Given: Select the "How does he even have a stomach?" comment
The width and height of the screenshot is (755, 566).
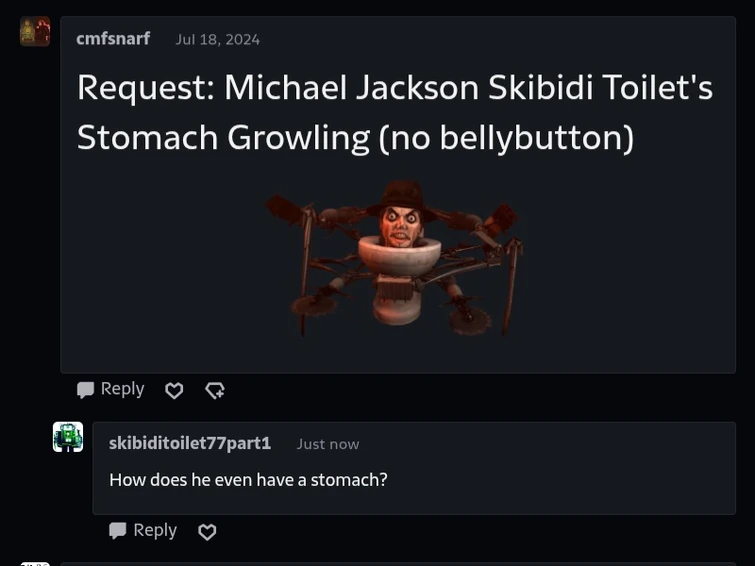Looking at the screenshot, I should coord(248,480).
